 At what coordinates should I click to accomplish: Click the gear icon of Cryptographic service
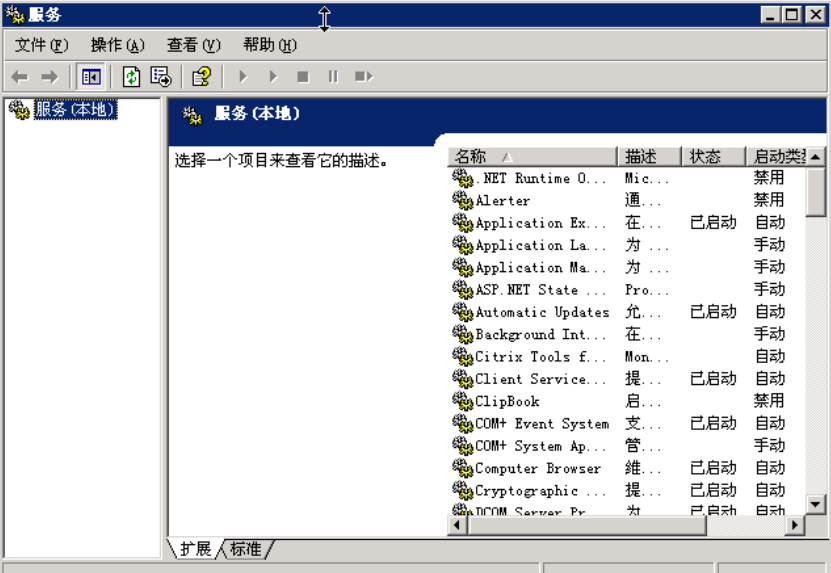tap(462, 491)
